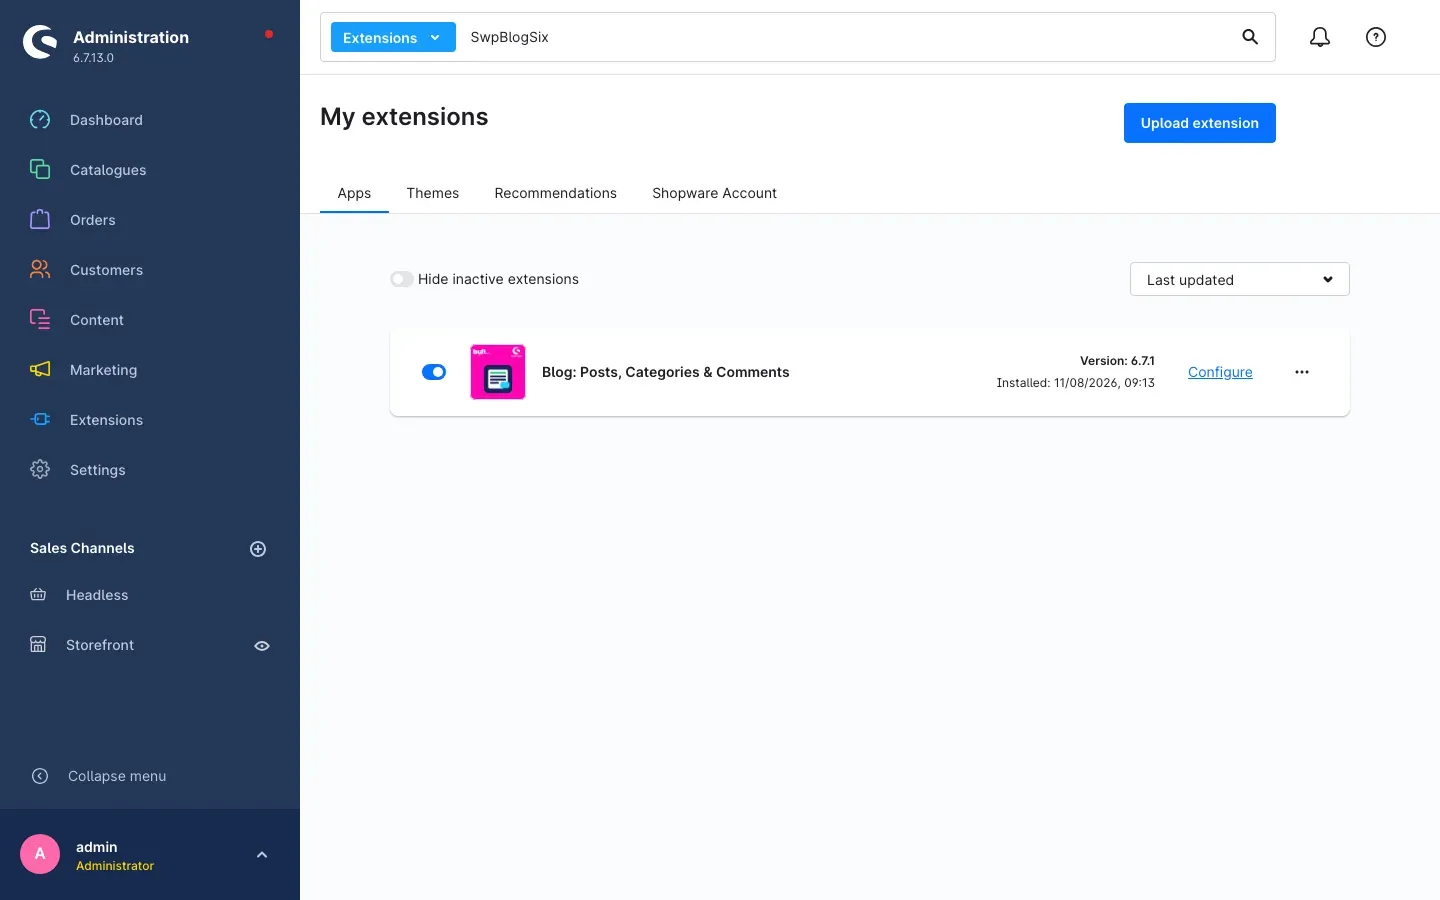This screenshot has width=1440, height=900.
Task: Open Extensions sidebar menu label
Action: (x=106, y=420)
